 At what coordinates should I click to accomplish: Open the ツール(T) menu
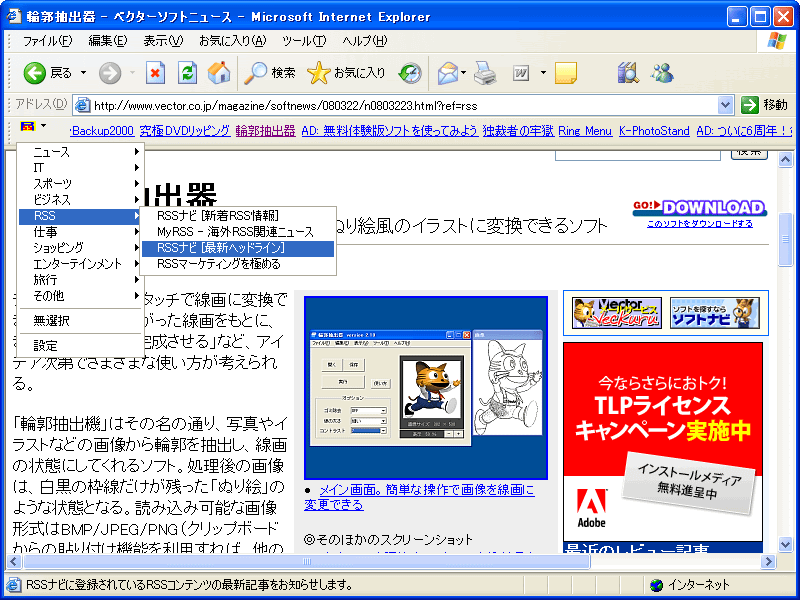[304, 41]
